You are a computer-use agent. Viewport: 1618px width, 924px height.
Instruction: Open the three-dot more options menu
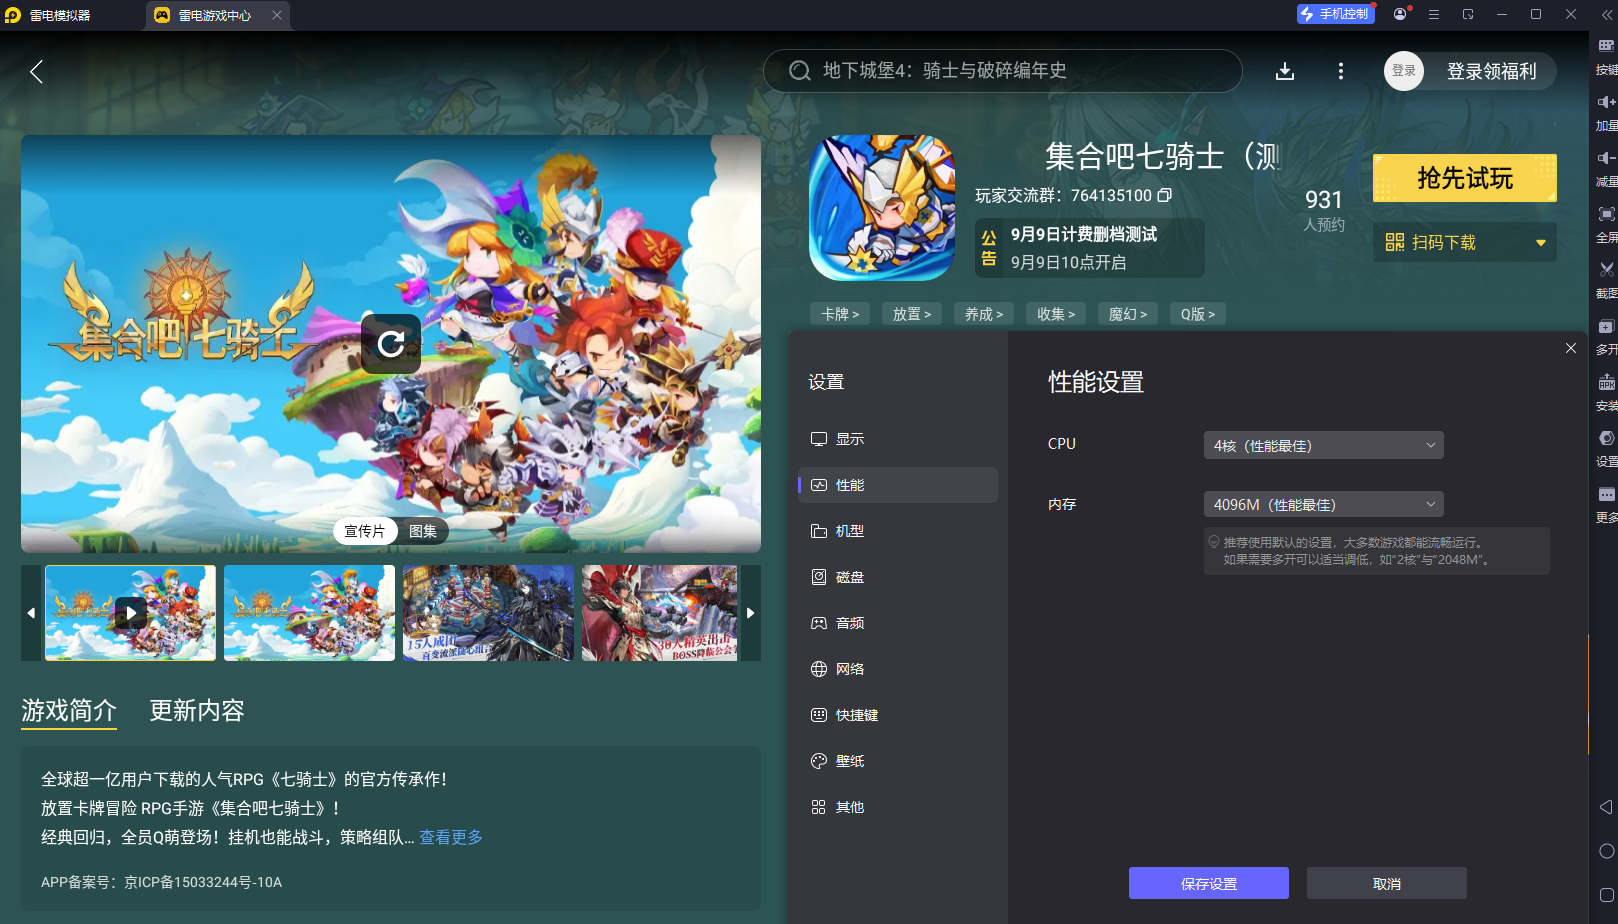click(1341, 71)
